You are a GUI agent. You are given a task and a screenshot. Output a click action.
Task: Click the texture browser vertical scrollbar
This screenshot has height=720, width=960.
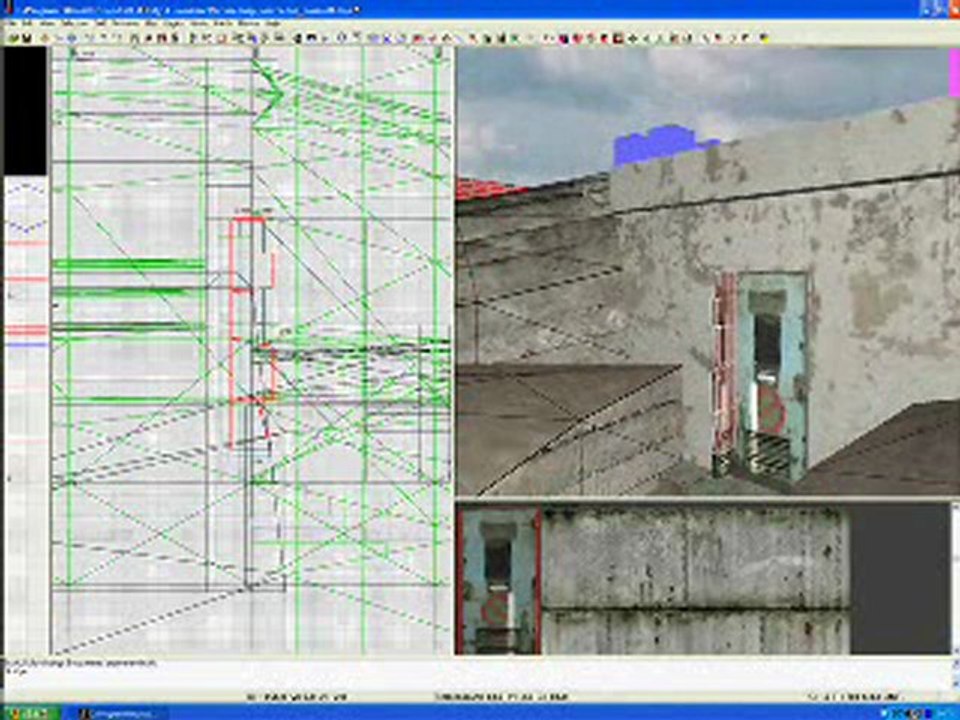point(954,579)
